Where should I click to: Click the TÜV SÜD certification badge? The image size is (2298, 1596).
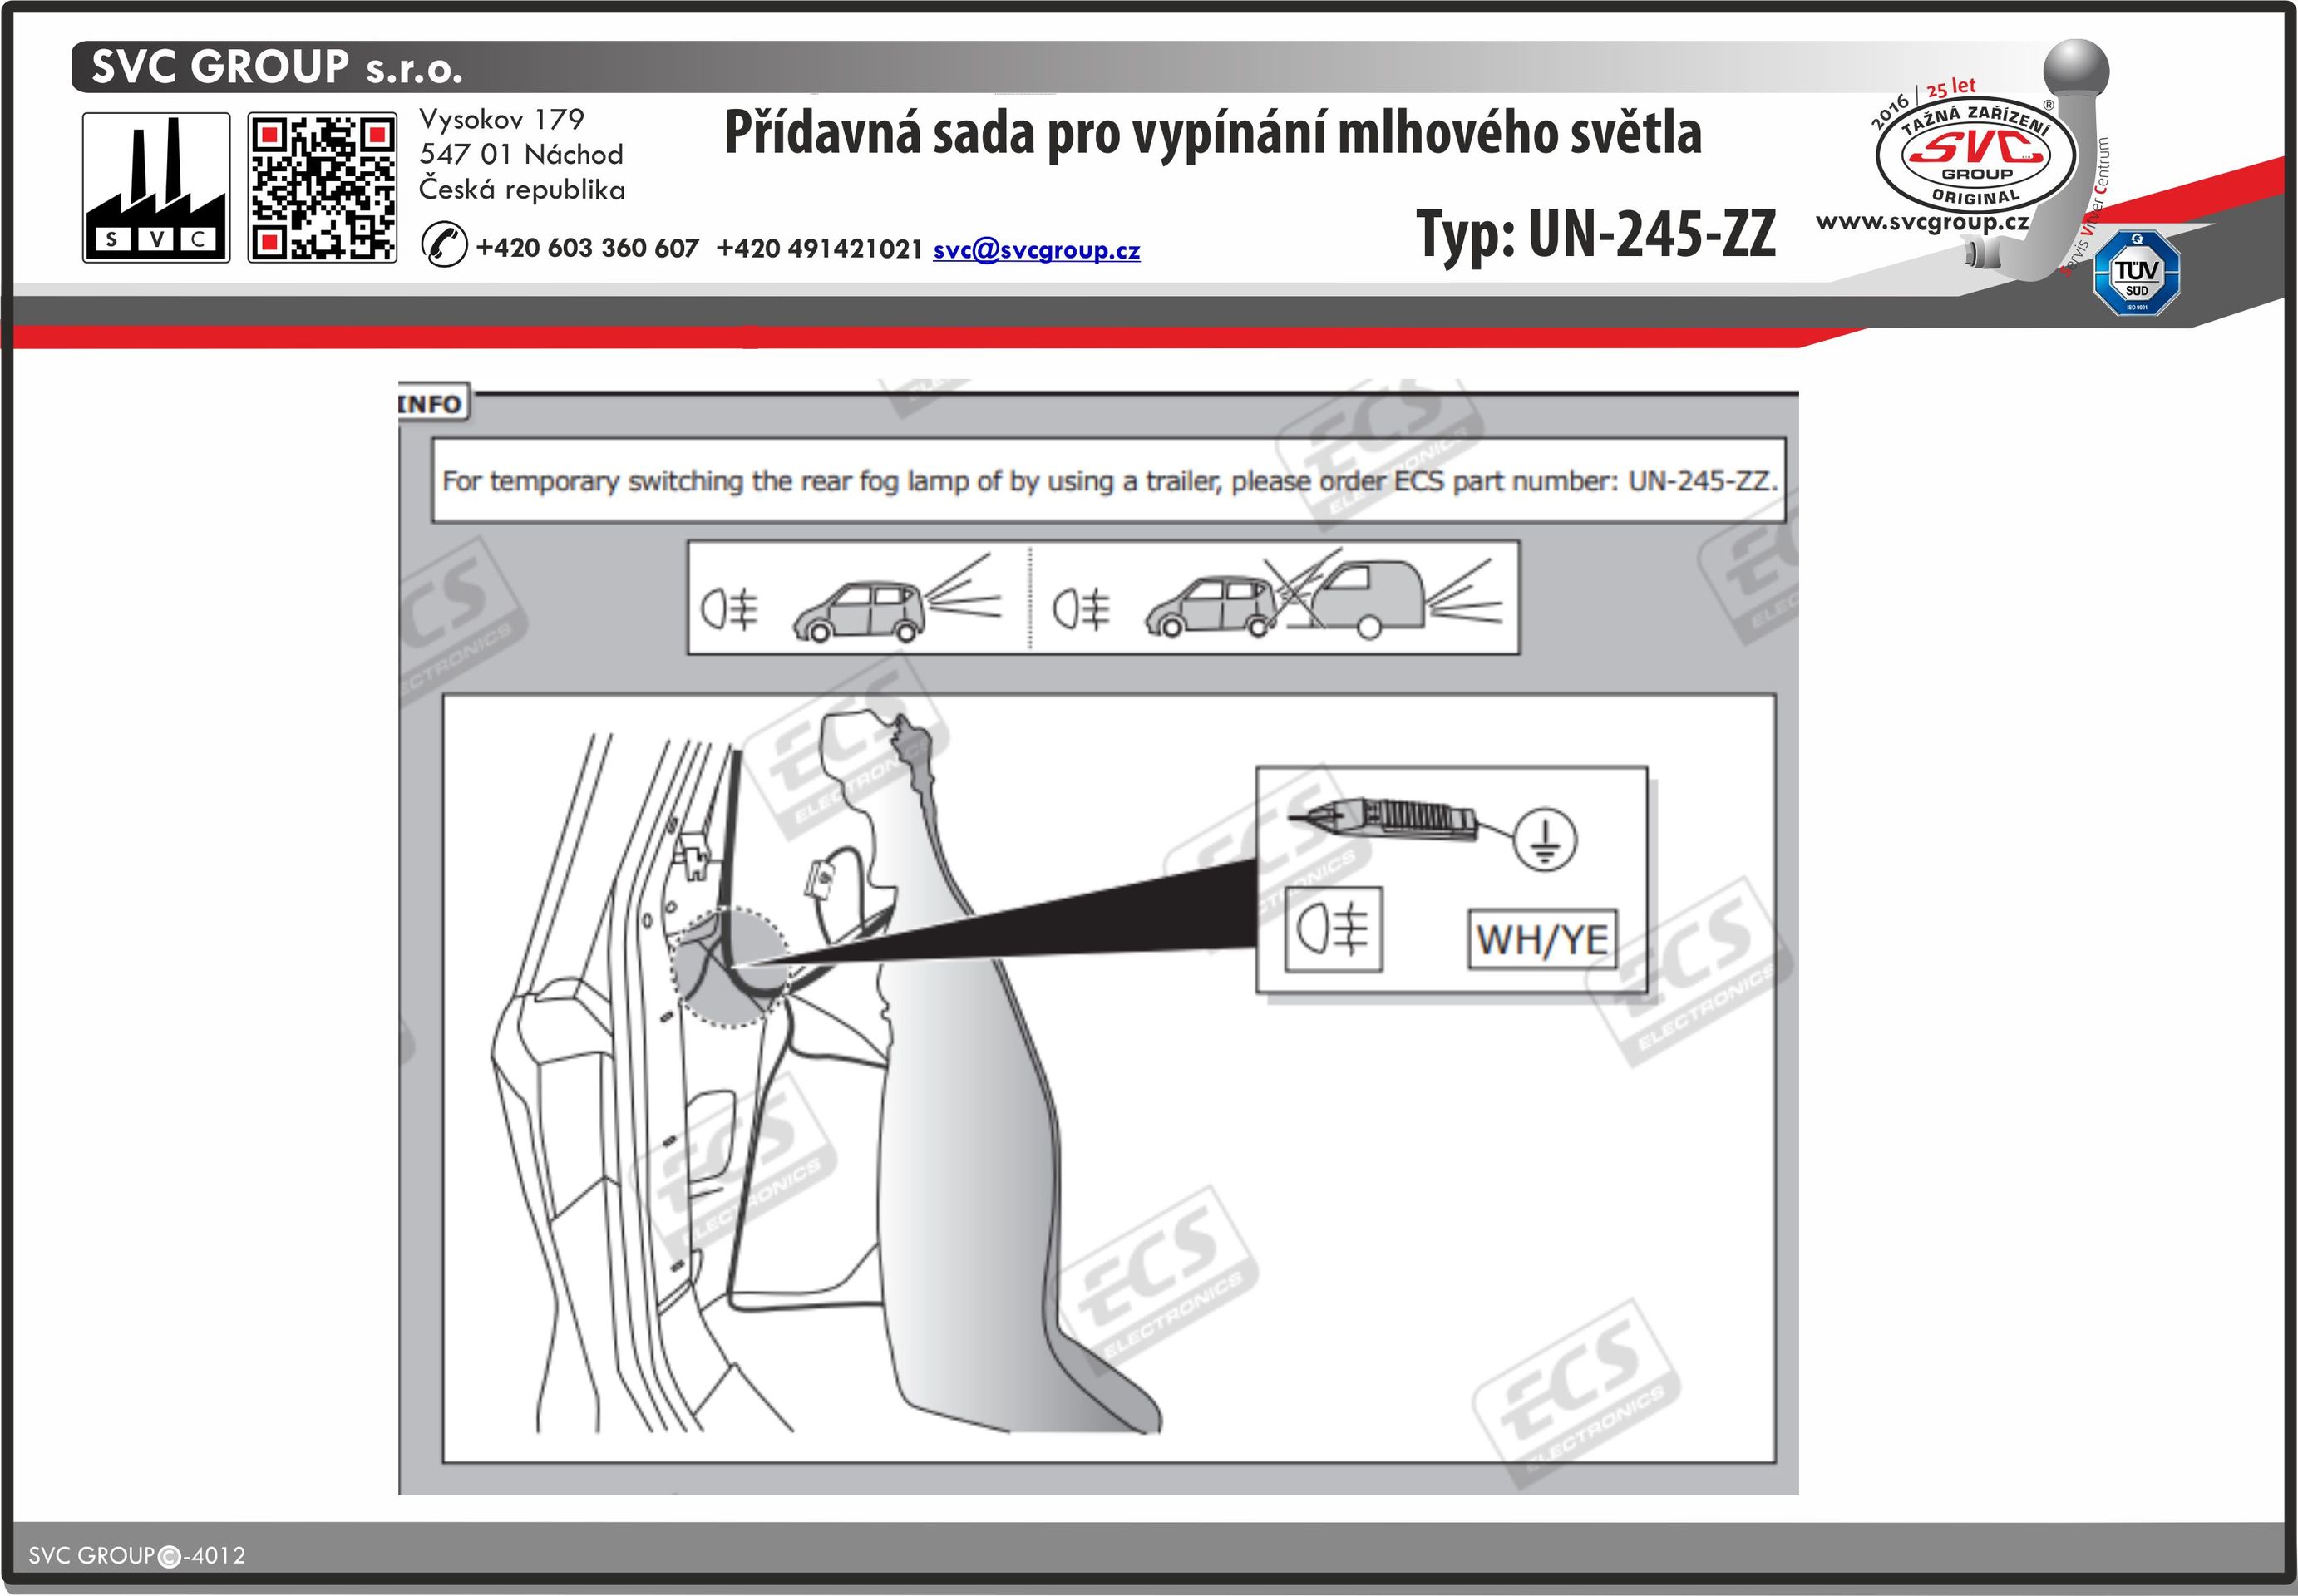click(2137, 273)
